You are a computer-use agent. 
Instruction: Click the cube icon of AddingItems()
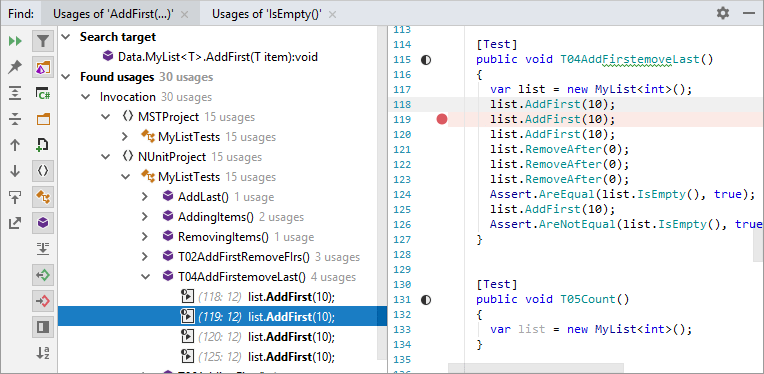168,217
